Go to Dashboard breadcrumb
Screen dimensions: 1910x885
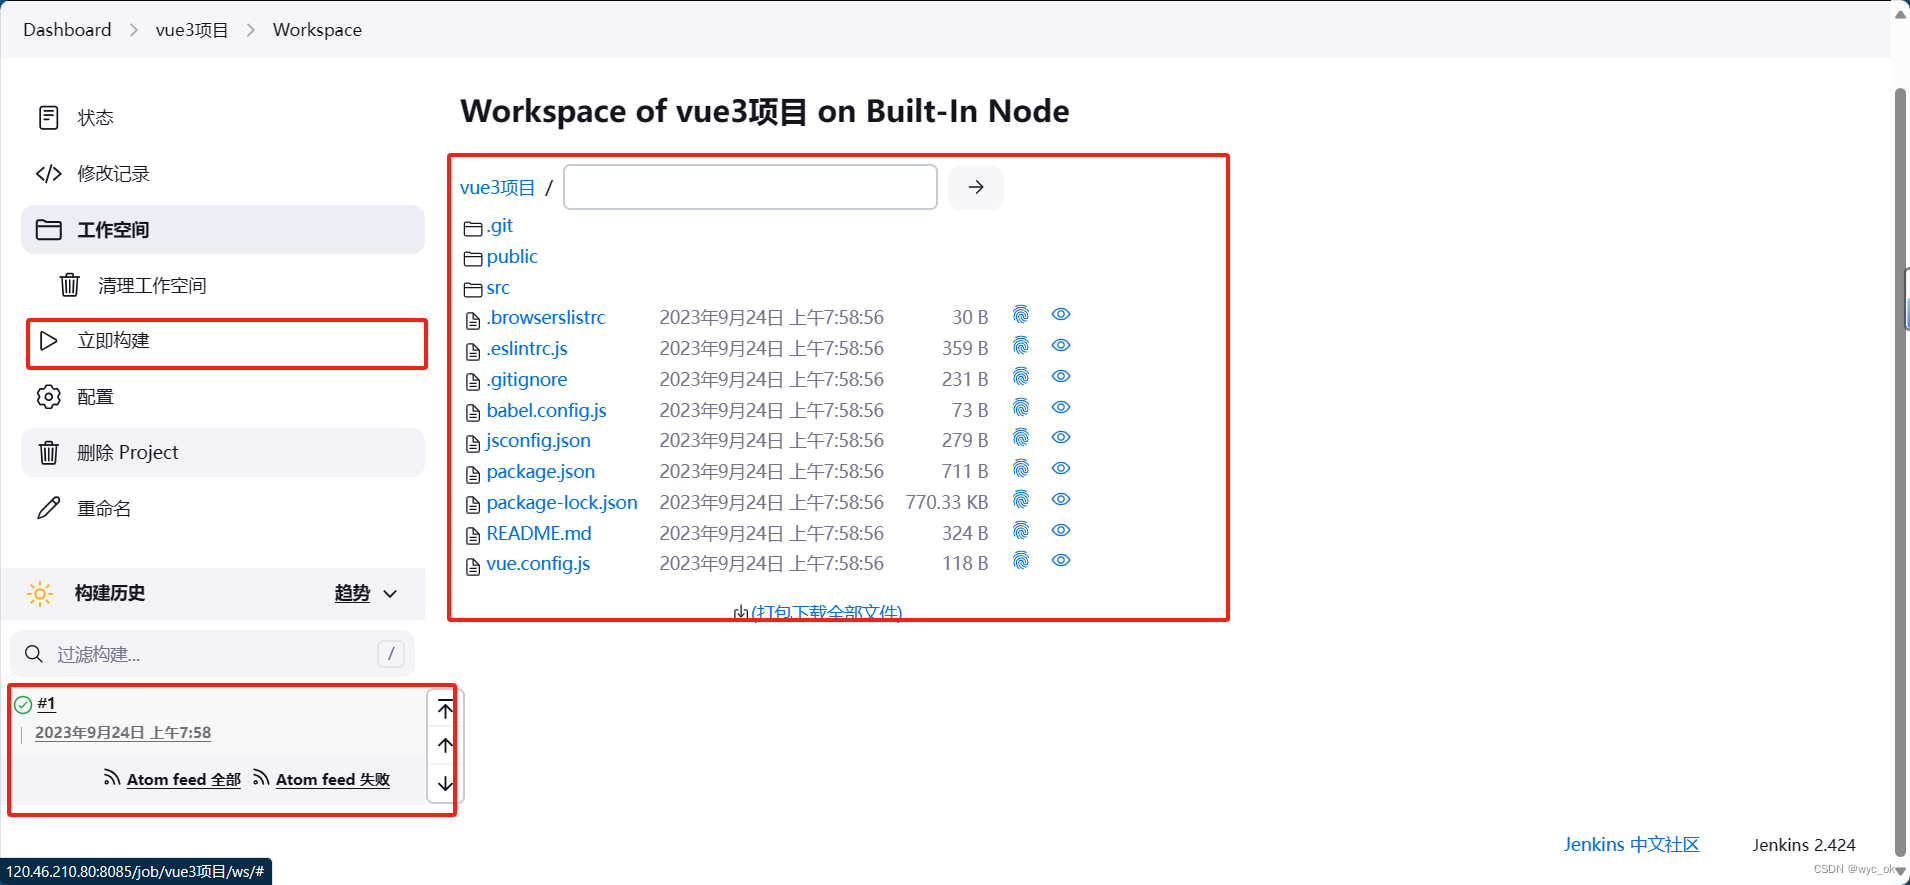pyautogui.click(x=67, y=30)
